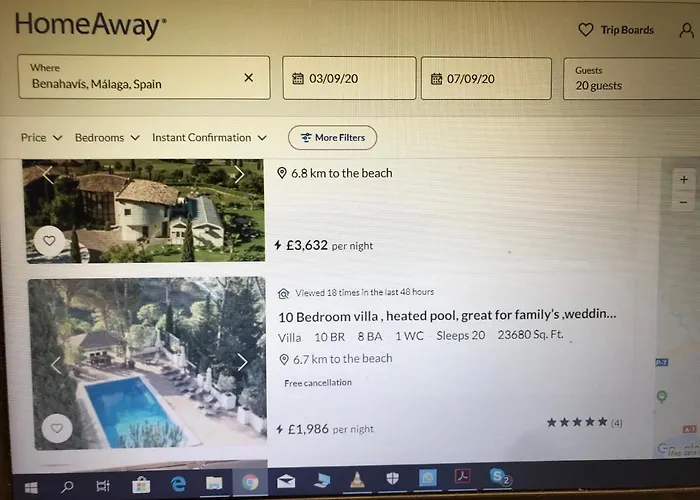
Task: Expand the Price filter dropdown
Action: 41,138
